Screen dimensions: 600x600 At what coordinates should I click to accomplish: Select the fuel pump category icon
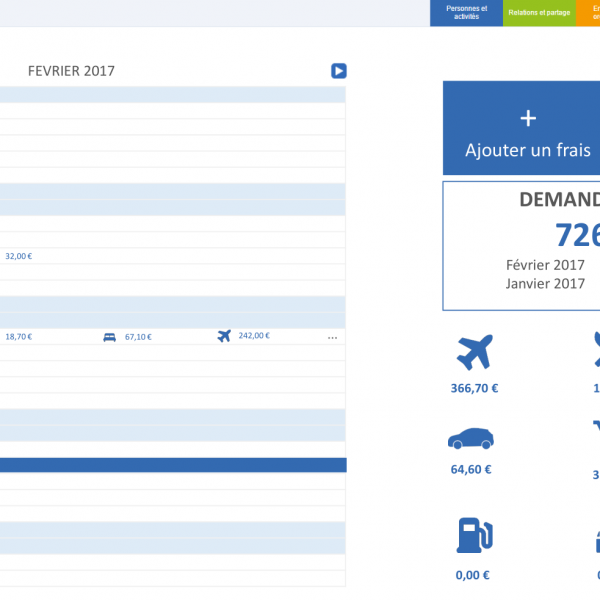coord(472,535)
